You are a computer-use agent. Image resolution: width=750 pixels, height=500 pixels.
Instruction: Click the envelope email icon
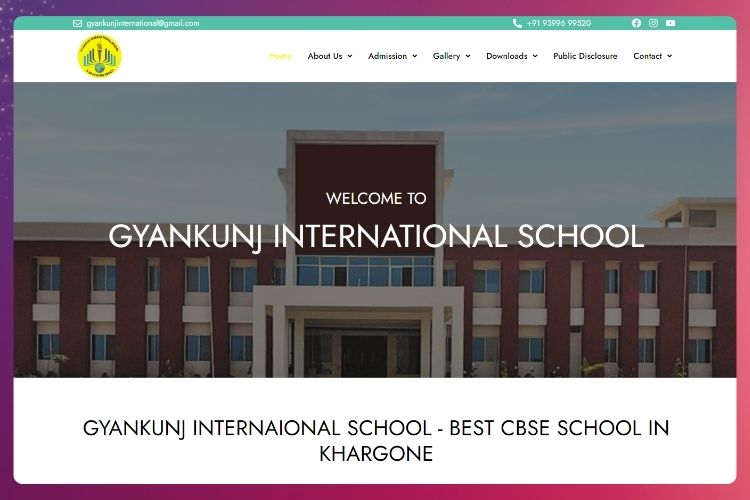(x=77, y=23)
